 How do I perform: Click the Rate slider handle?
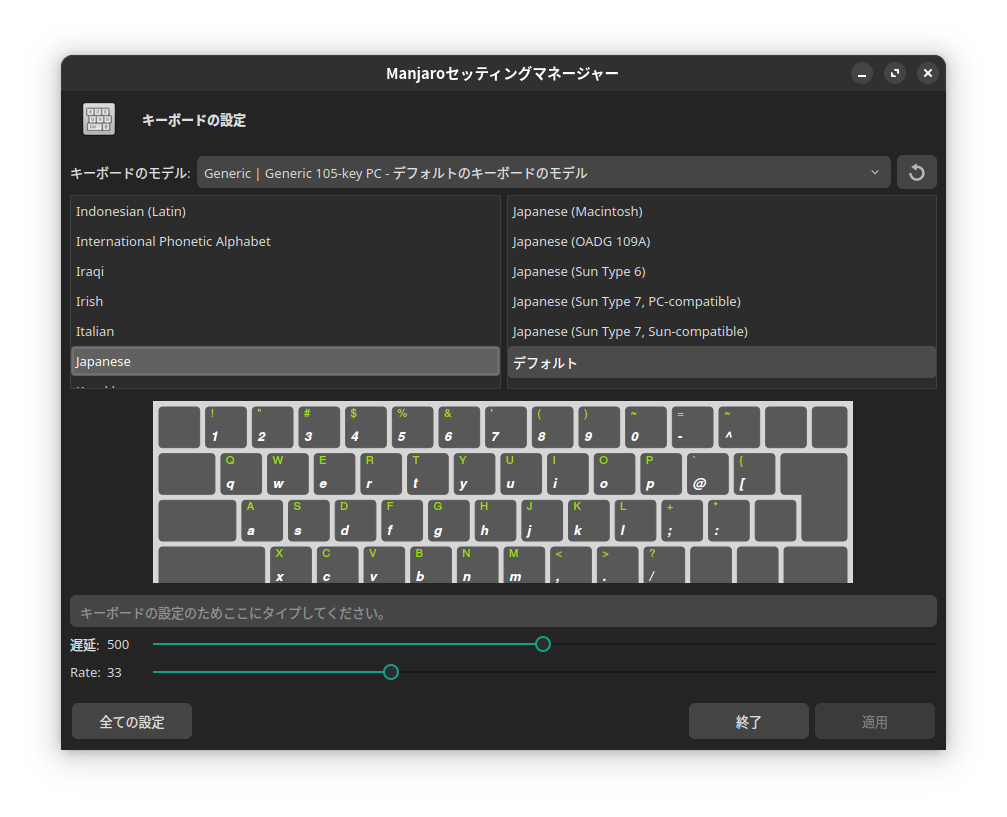tap(390, 672)
